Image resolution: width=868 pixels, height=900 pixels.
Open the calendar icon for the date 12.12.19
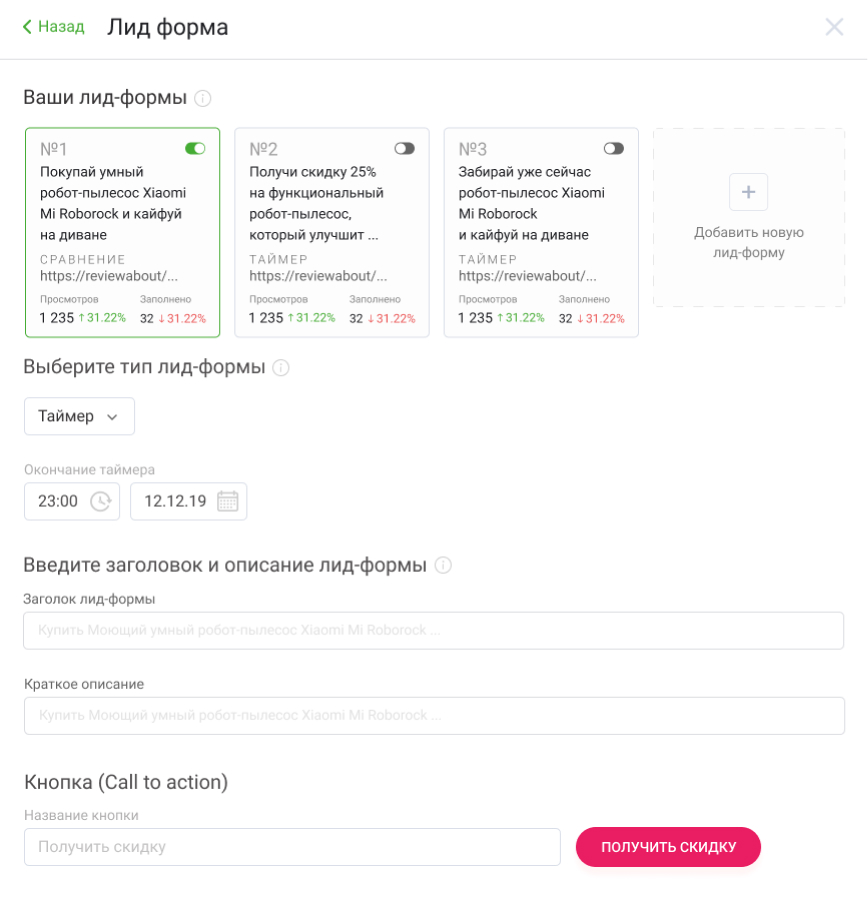click(x=227, y=502)
